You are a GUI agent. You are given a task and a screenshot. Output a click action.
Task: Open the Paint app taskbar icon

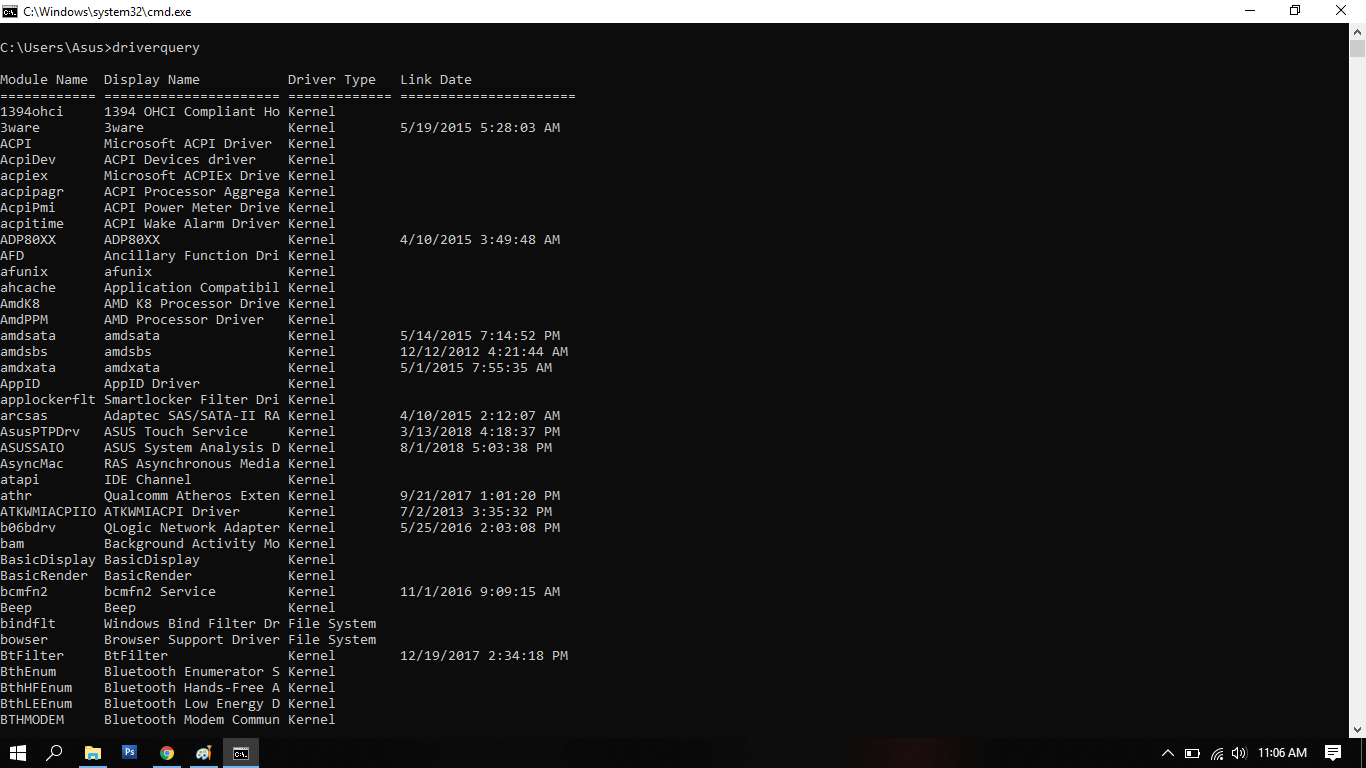(x=204, y=753)
